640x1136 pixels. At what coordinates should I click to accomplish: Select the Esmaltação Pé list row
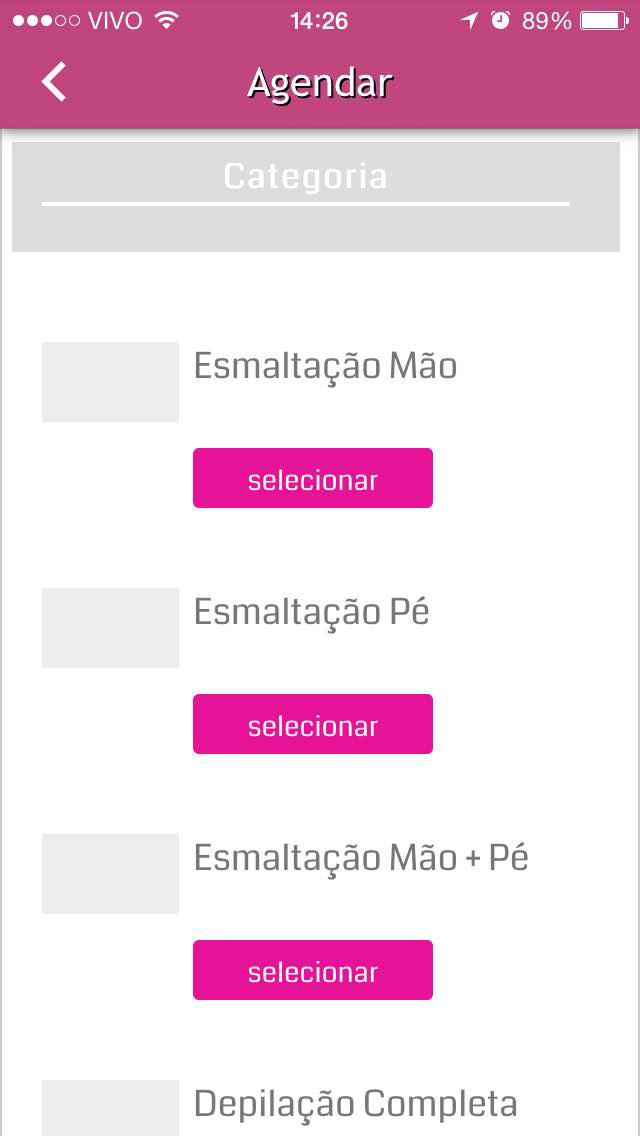pyautogui.click(x=312, y=611)
